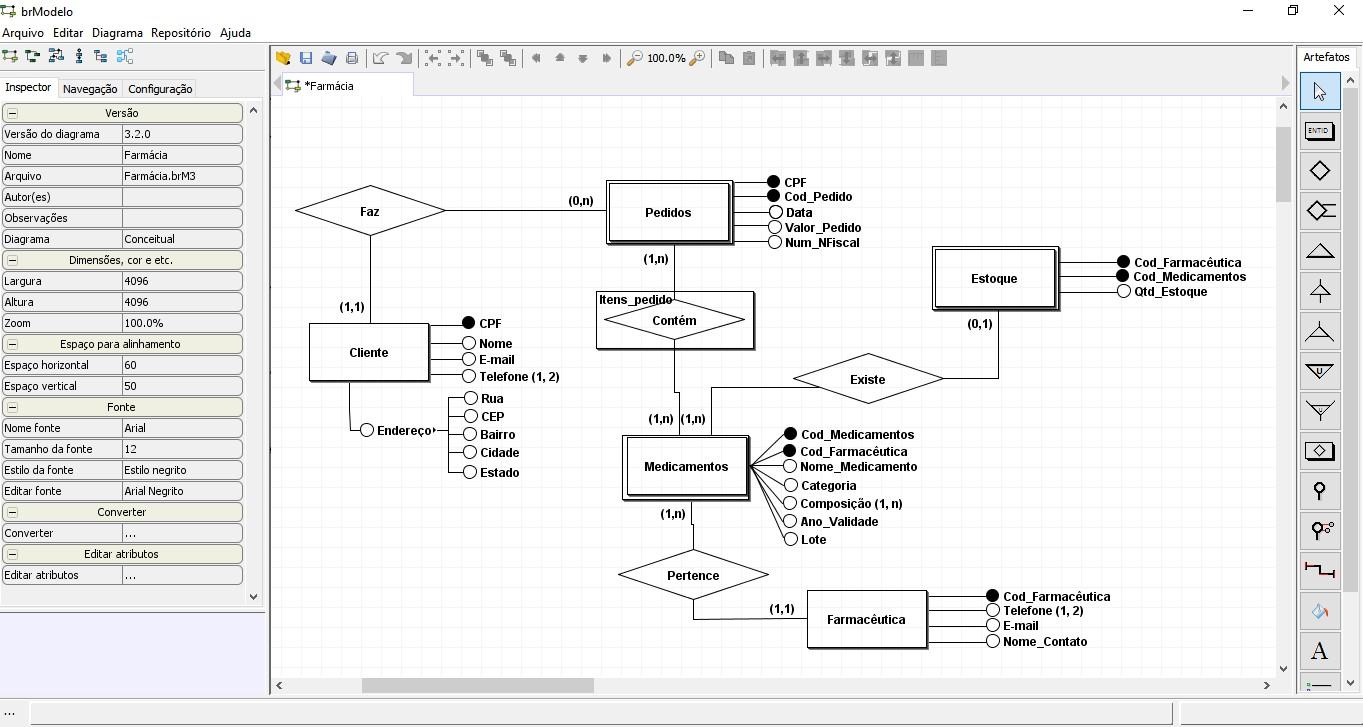Collapse the Espaço para alinhamento section

(x=12, y=344)
